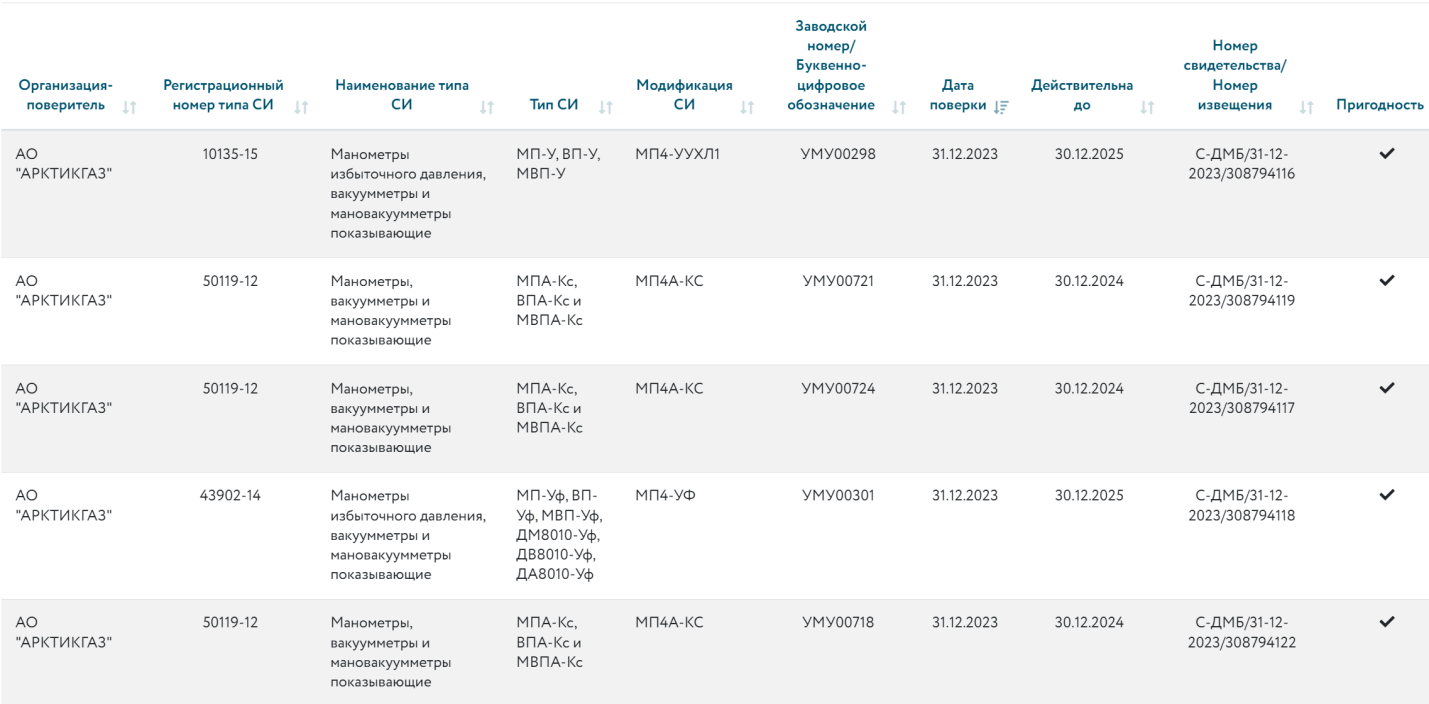Sort table by Наименование типа СИ icon

click(x=487, y=107)
